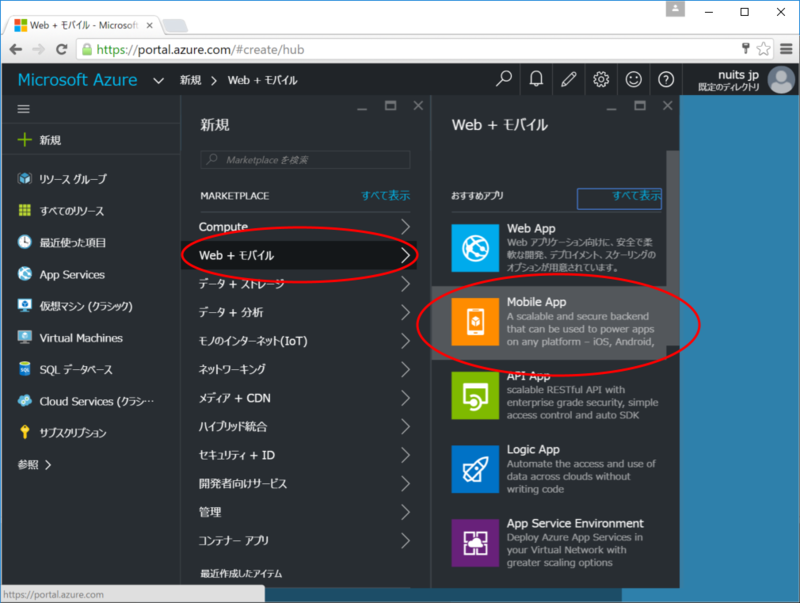Click すべて表示 next to MARKETPLACE

click(x=386, y=195)
